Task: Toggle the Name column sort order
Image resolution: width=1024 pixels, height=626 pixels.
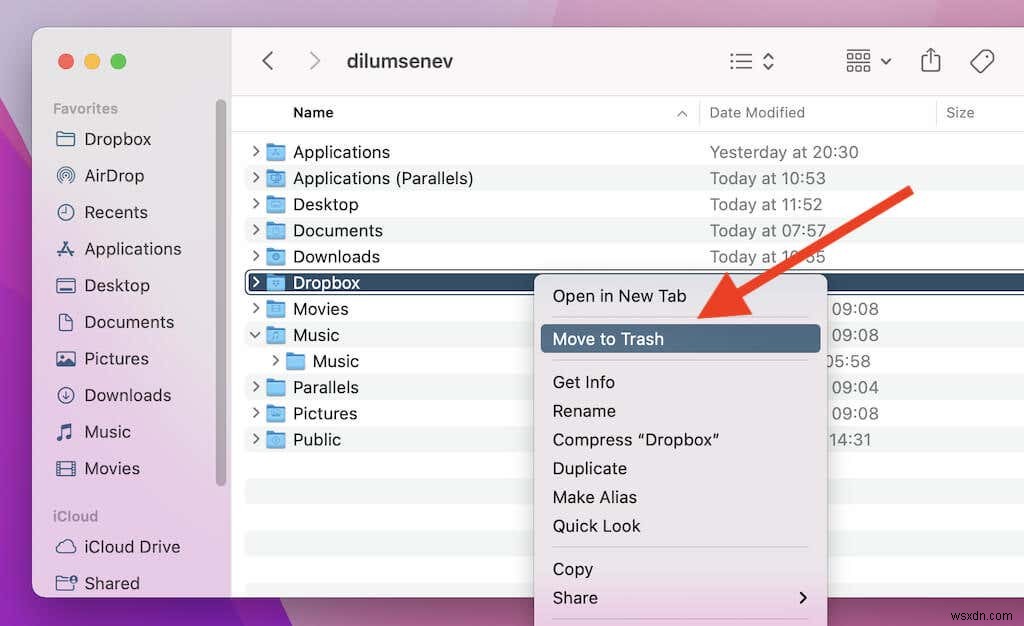Action: coord(313,113)
